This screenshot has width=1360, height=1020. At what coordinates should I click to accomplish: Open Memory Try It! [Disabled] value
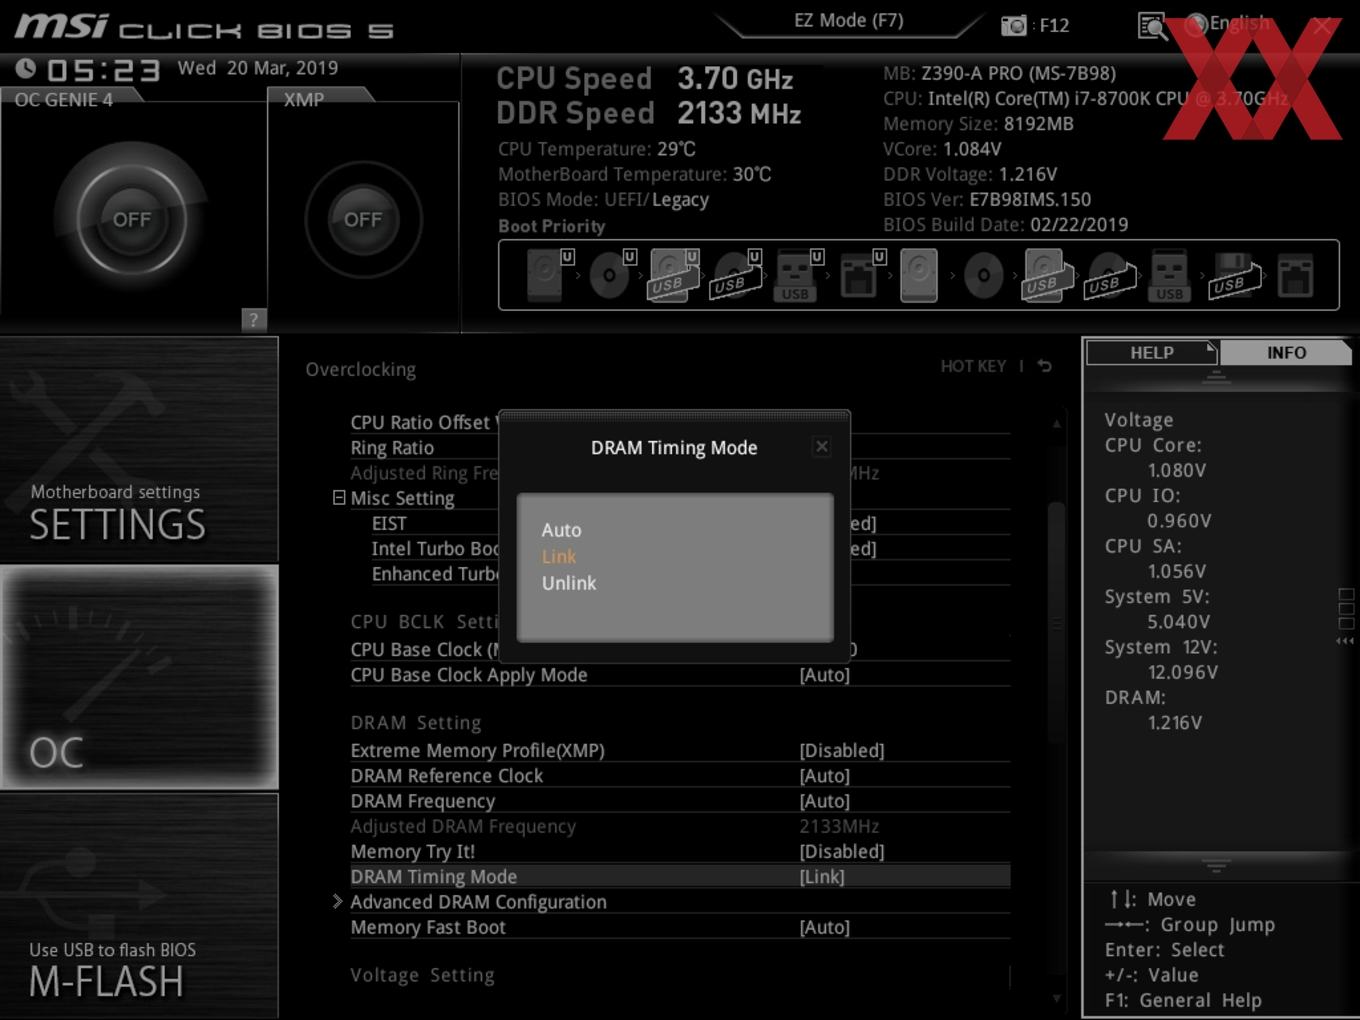[842, 852]
